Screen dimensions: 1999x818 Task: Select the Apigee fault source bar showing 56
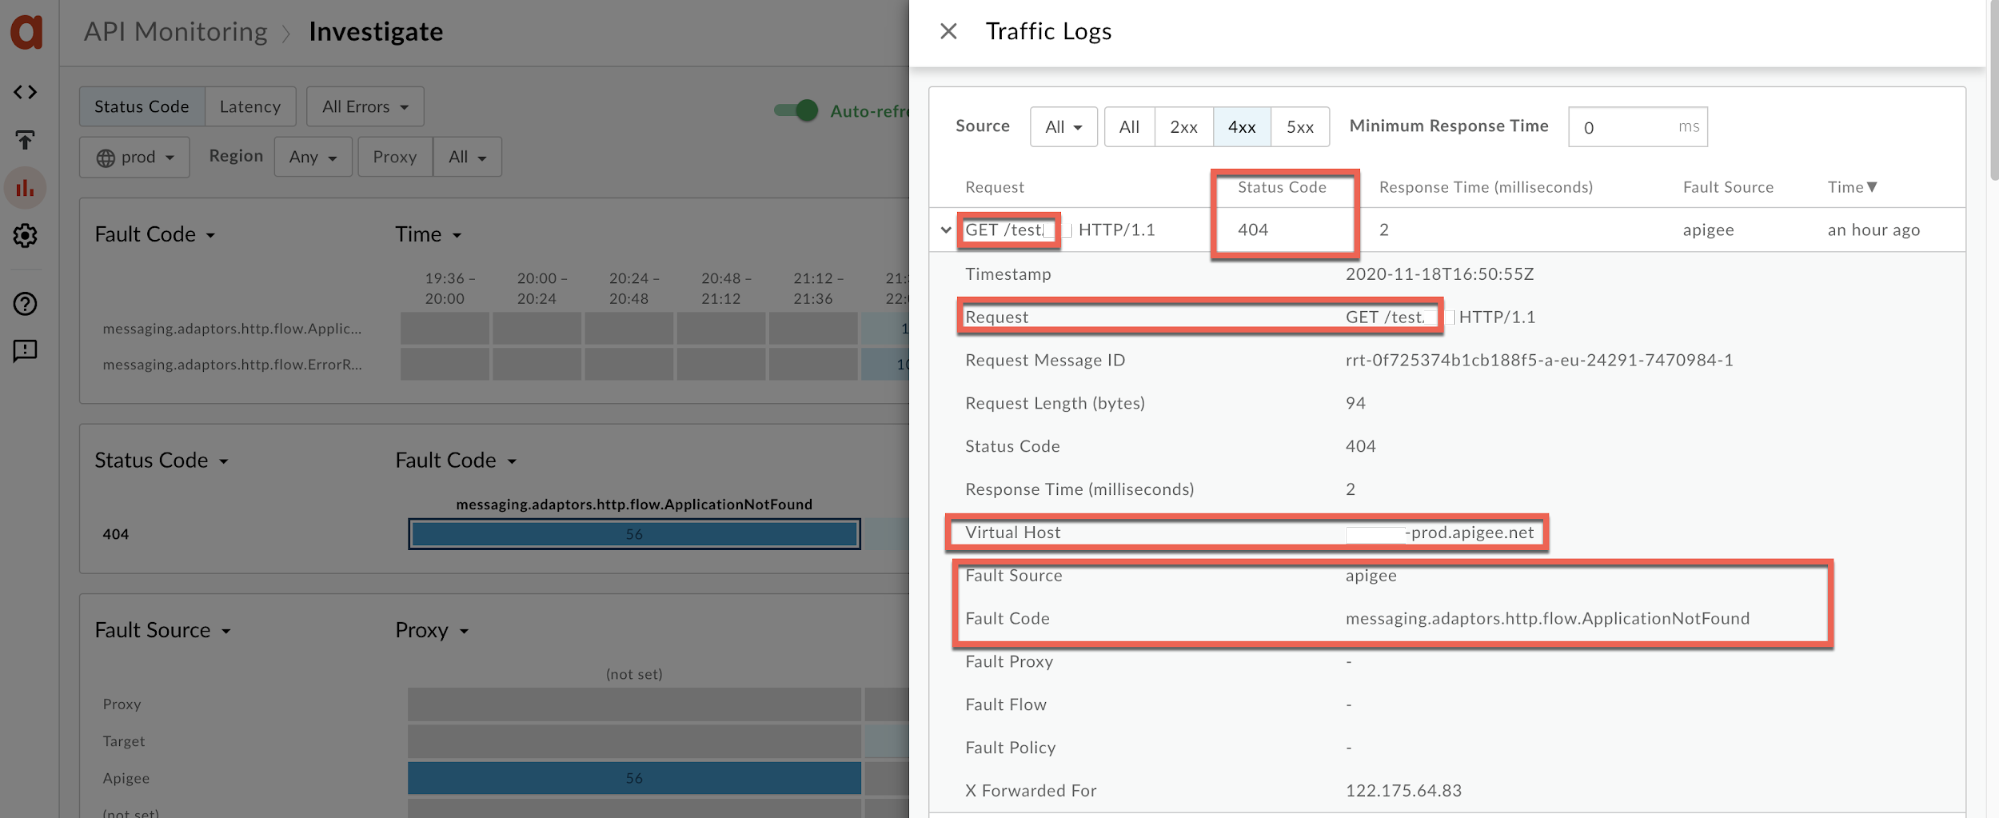pyautogui.click(x=634, y=778)
